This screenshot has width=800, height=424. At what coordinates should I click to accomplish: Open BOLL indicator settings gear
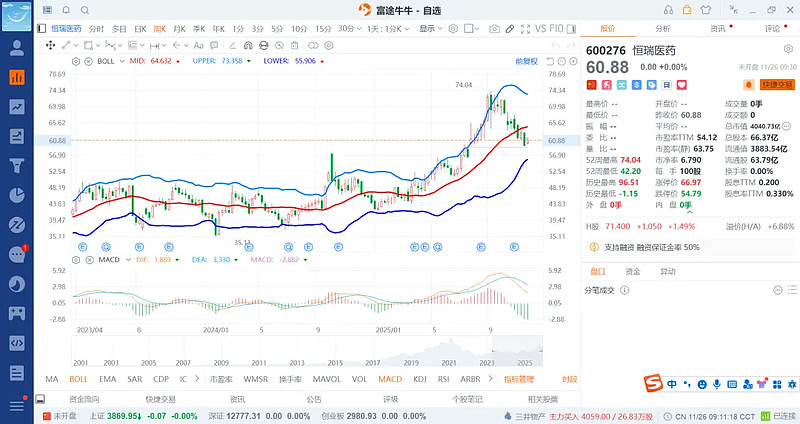point(76,61)
